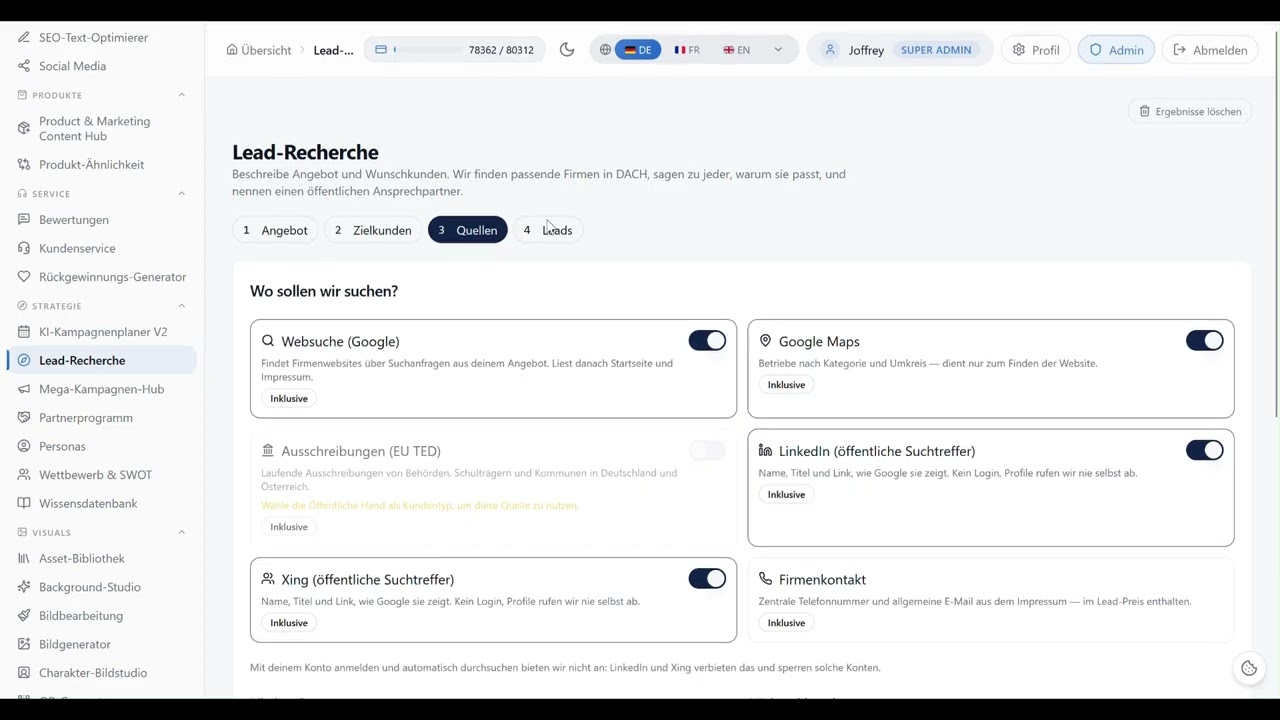Collapse the VISUALS sidebar section
Image resolution: width=1280 pixels, height=720 pixels.
click(x=181, y=533)
